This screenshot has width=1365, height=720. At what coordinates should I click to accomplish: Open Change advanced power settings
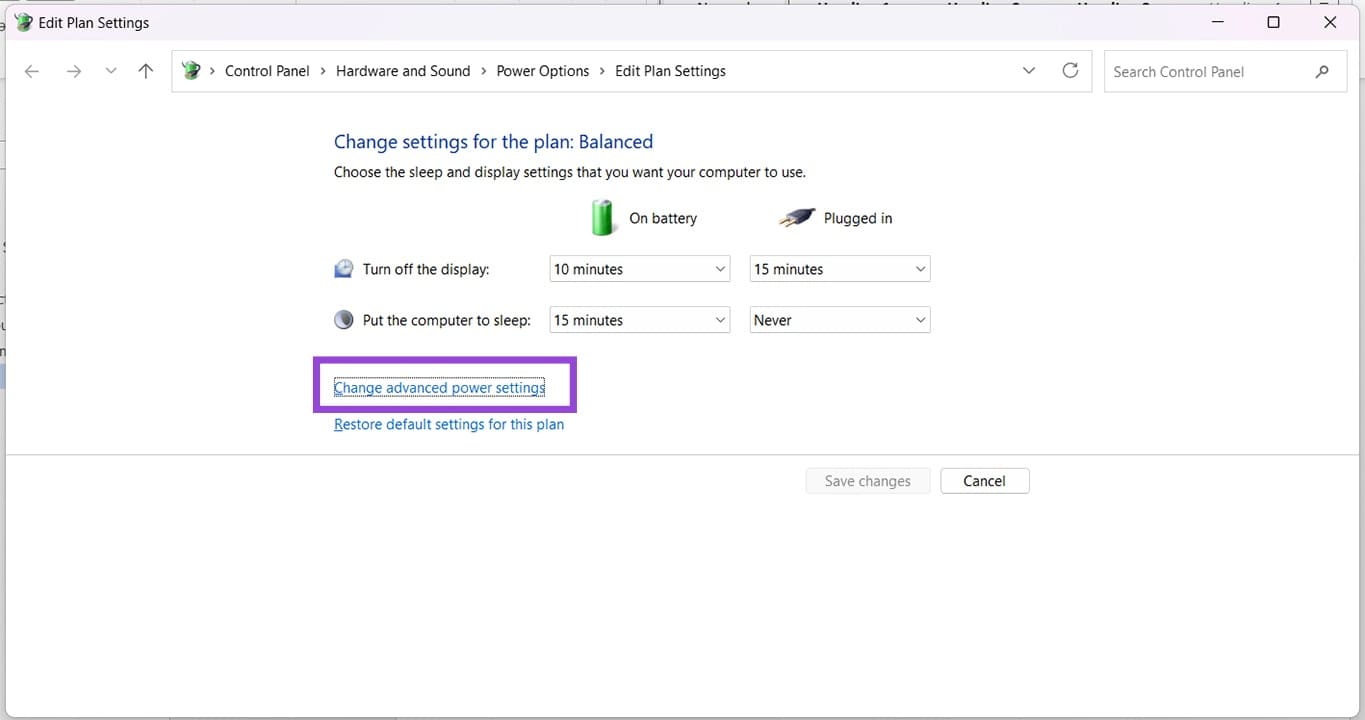coord(439,387)
